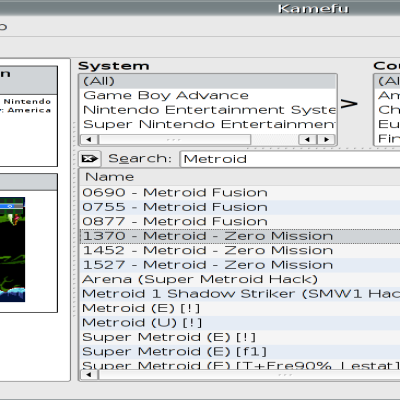Image resolution: width=400 pixels, height=400 pixels.
Task: Click inside the Search field containing Metroid
Action: [290, 159]
